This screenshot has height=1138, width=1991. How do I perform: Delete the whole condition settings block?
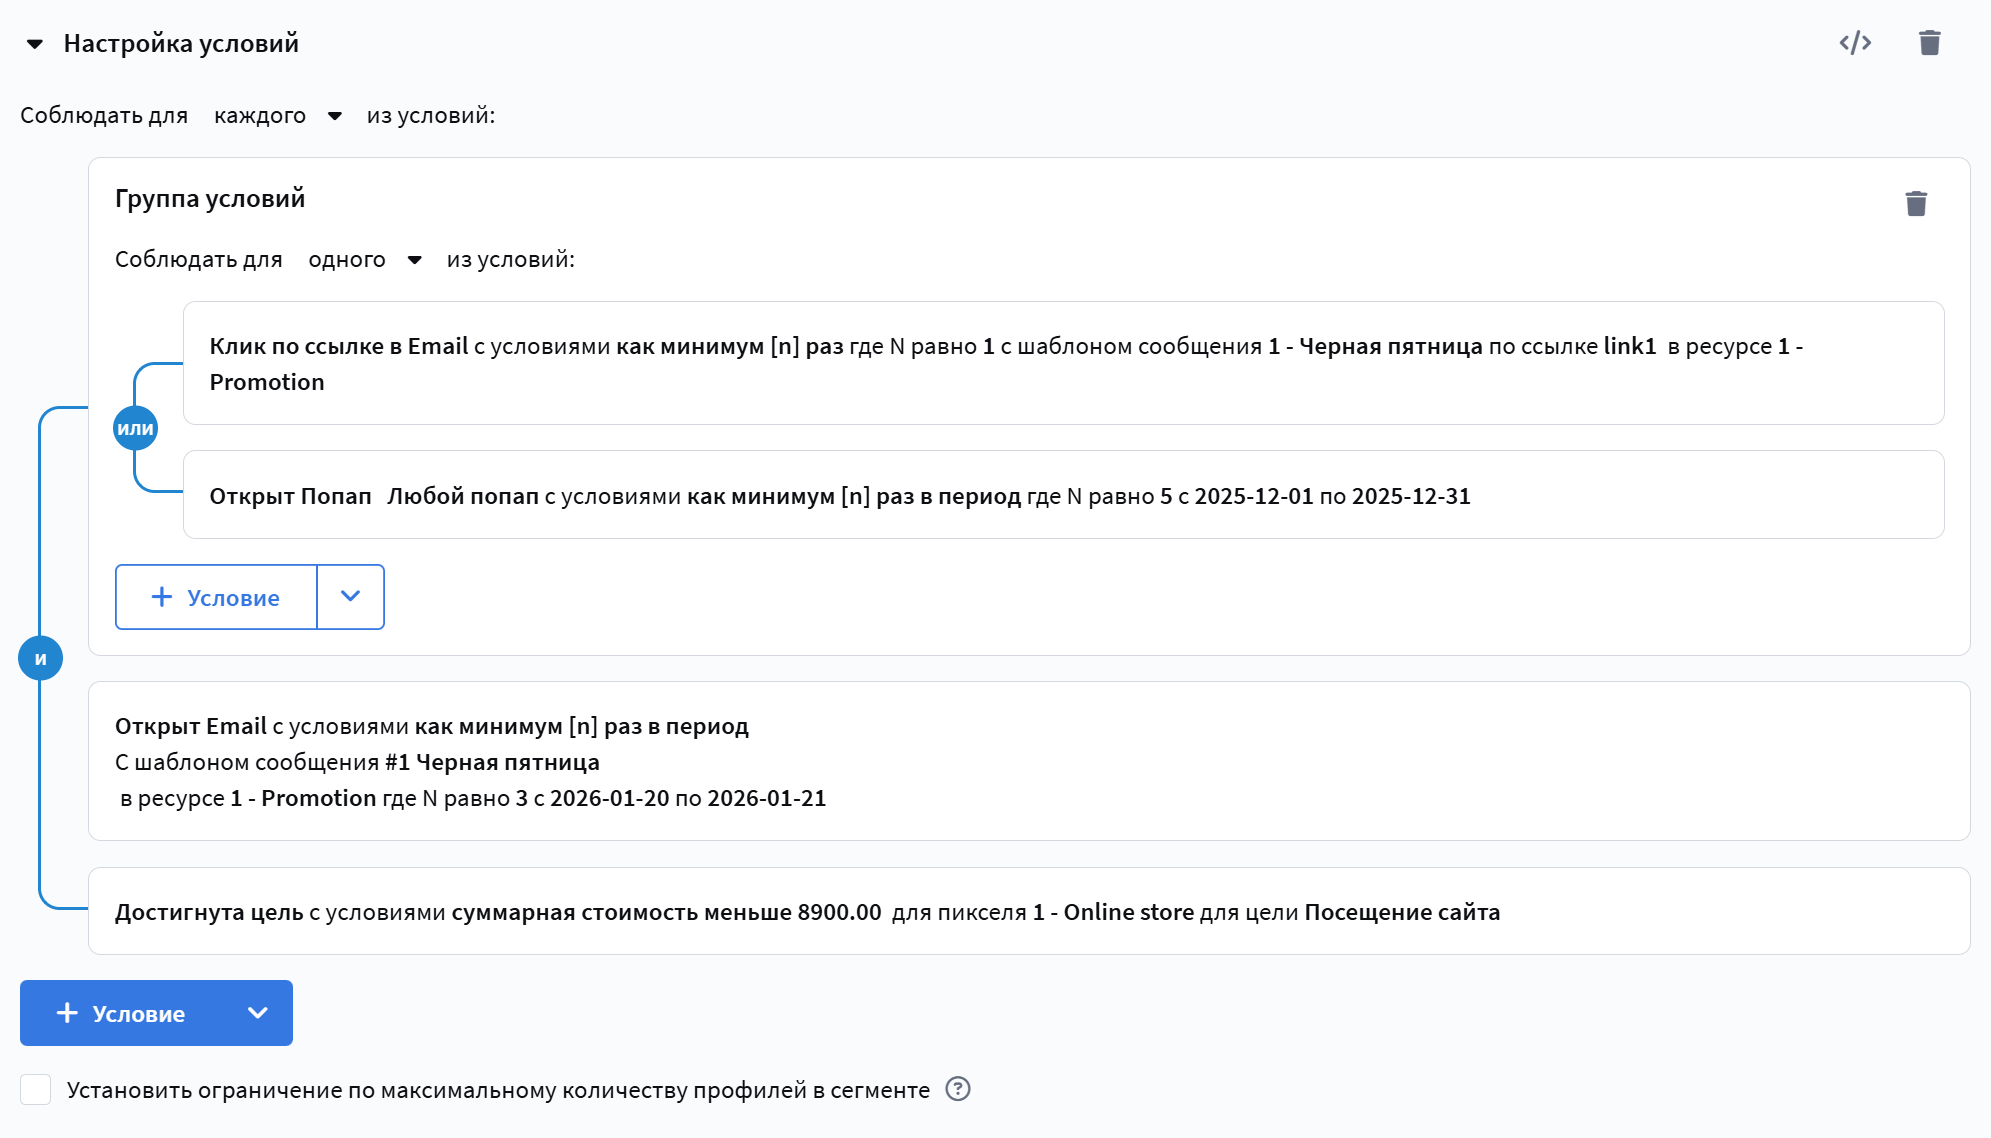(x=1929, y=43)
